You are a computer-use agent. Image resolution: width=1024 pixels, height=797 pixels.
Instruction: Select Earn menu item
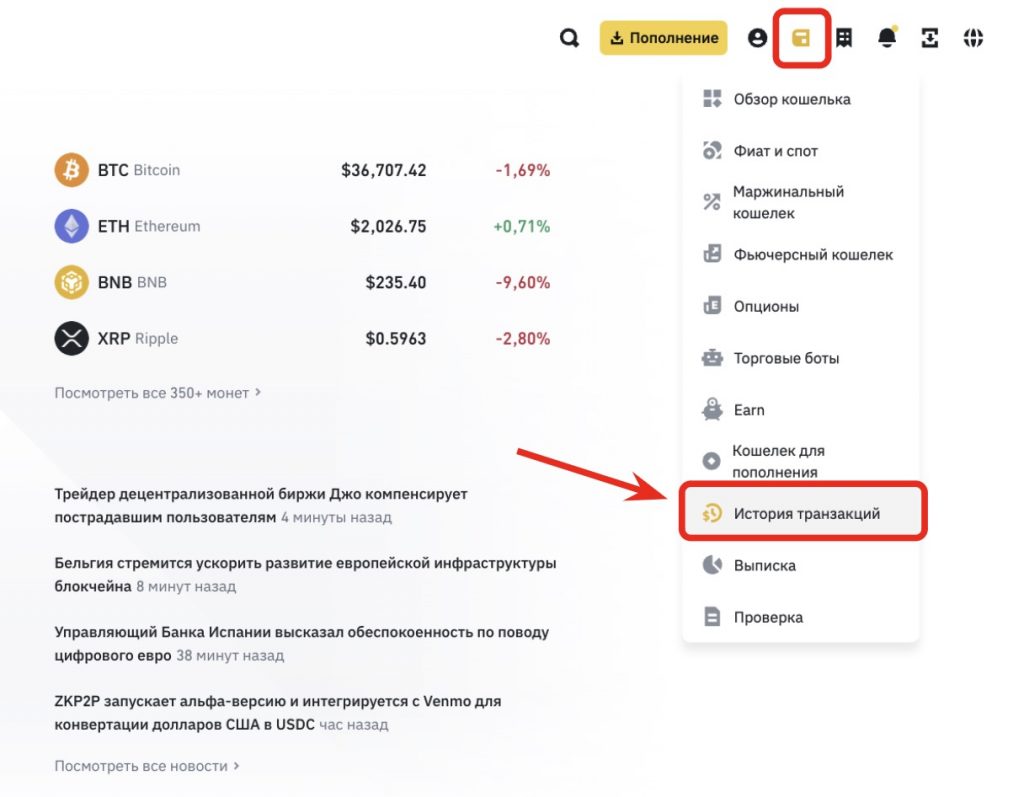pyautogui.click(x=801, y=410)
